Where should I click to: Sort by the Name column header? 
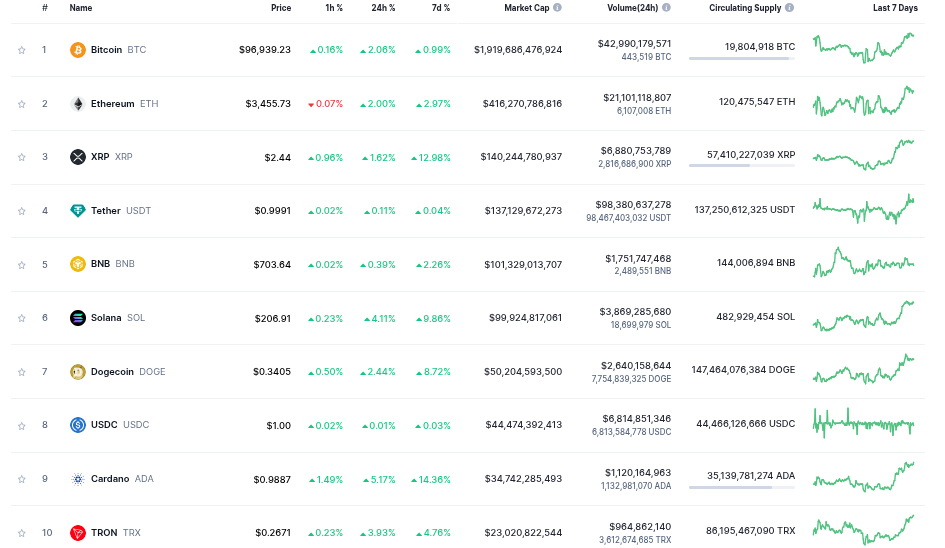click(x=81, y=8)
